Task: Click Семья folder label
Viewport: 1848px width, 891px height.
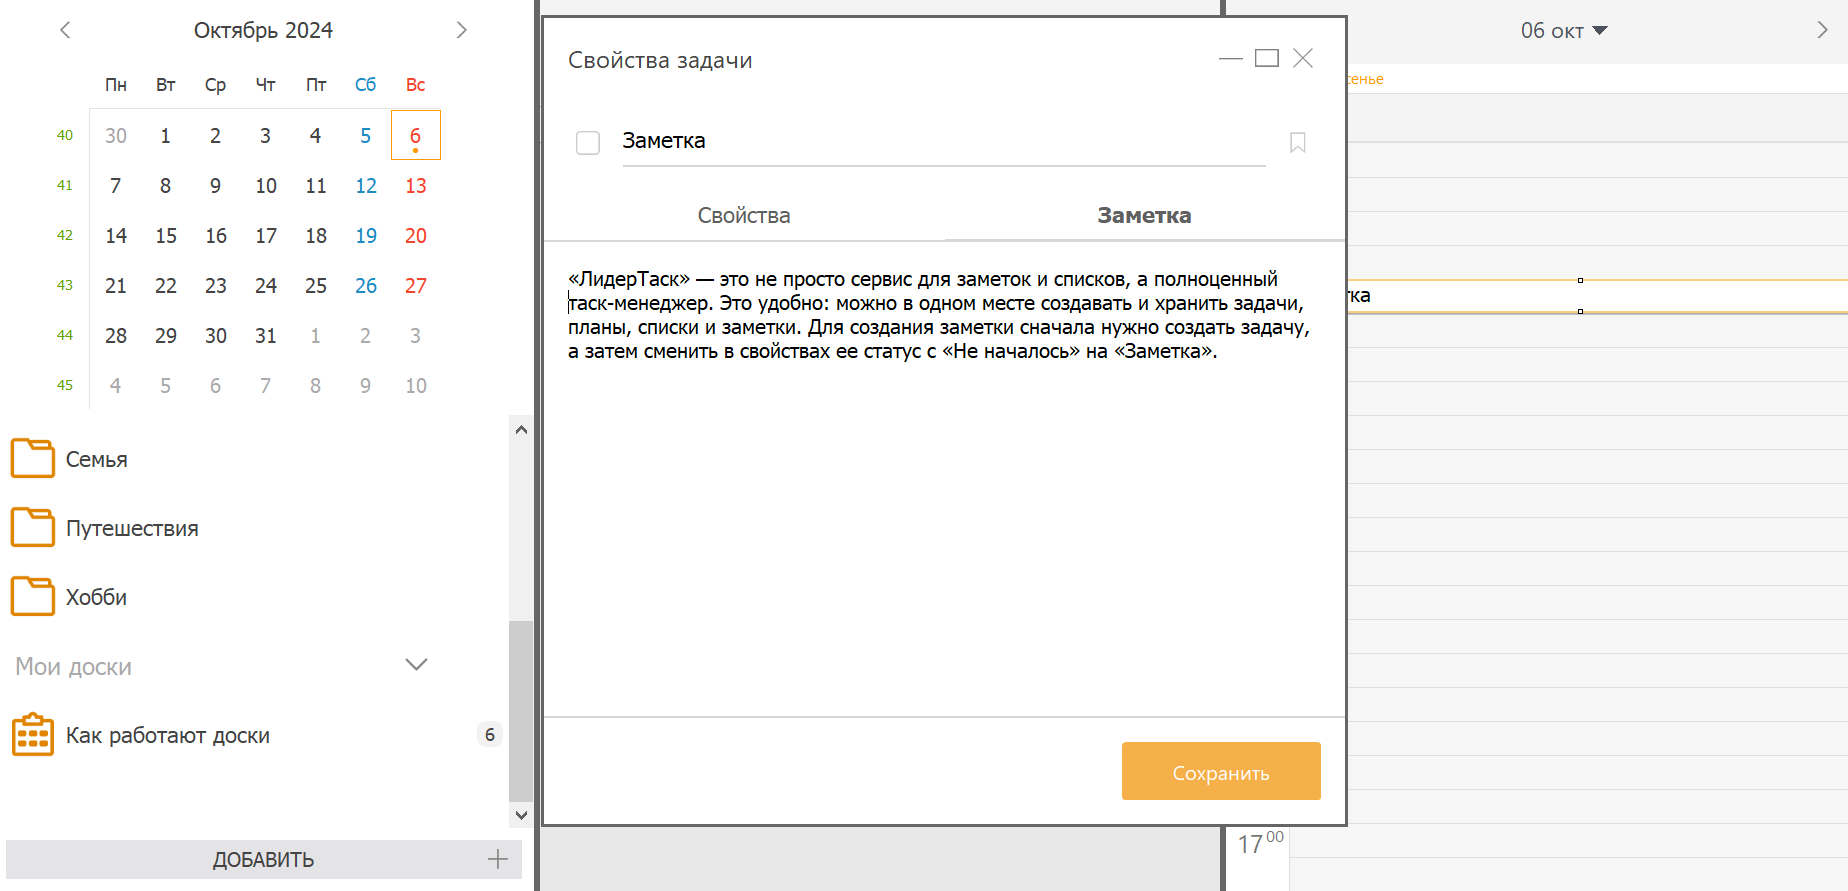Action: 97,460
